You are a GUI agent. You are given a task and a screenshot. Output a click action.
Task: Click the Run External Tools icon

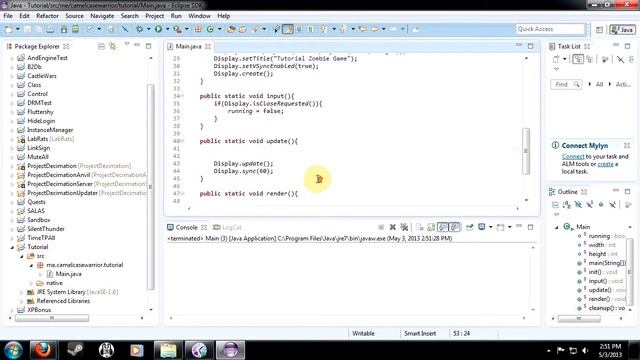177,29
